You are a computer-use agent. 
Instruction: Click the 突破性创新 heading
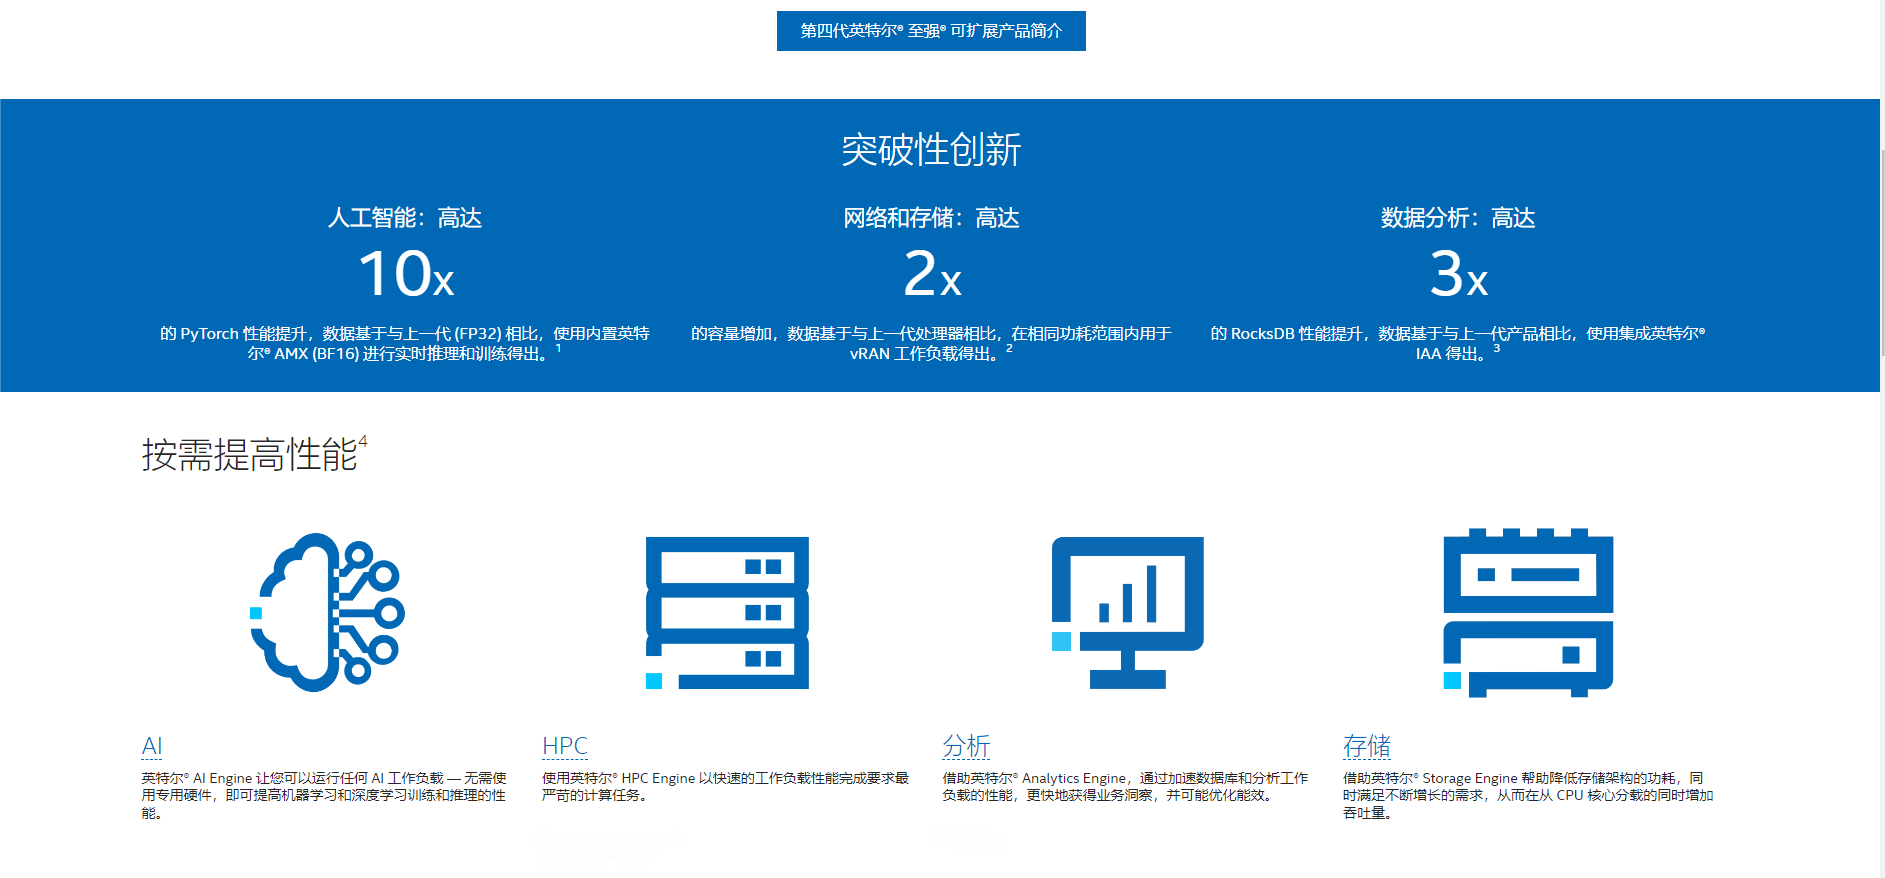(931, 150)
